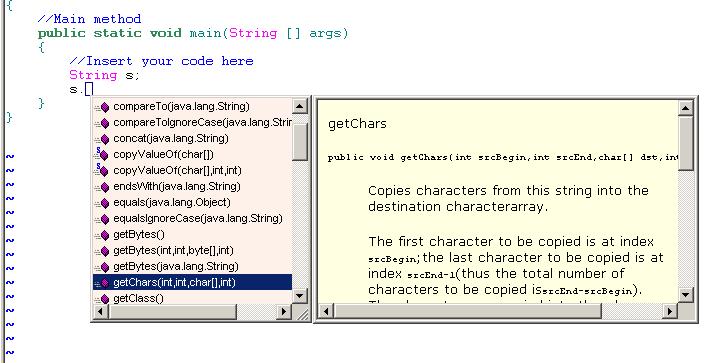Viewport: 727px width, 363px height.
Task: Click the completion list scroll left arrow
Action: pyautogui.click(x=100, y=312)
